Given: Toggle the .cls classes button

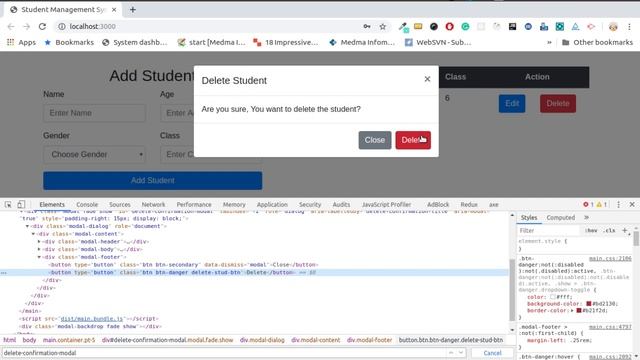Looking at the screenshot, I should tap(609, 231).
